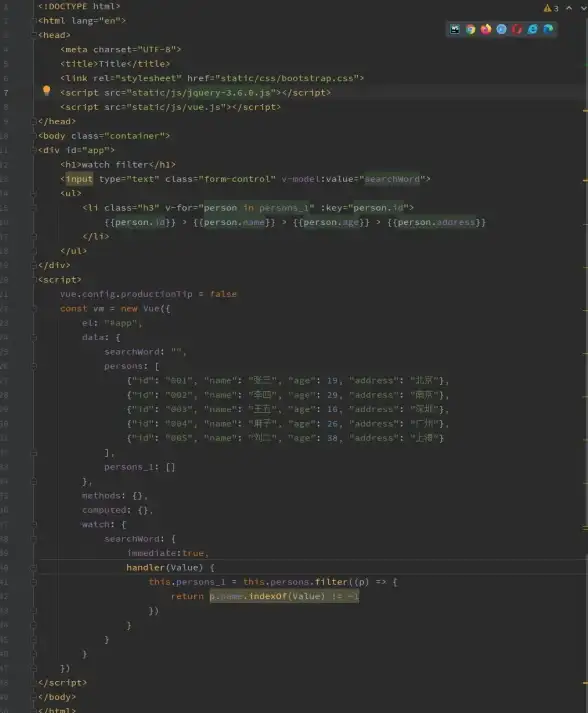Collapse the <li class="h3"> fold marker
The height and width of the screenshot is (713, 588).
[x=34, y=208]
